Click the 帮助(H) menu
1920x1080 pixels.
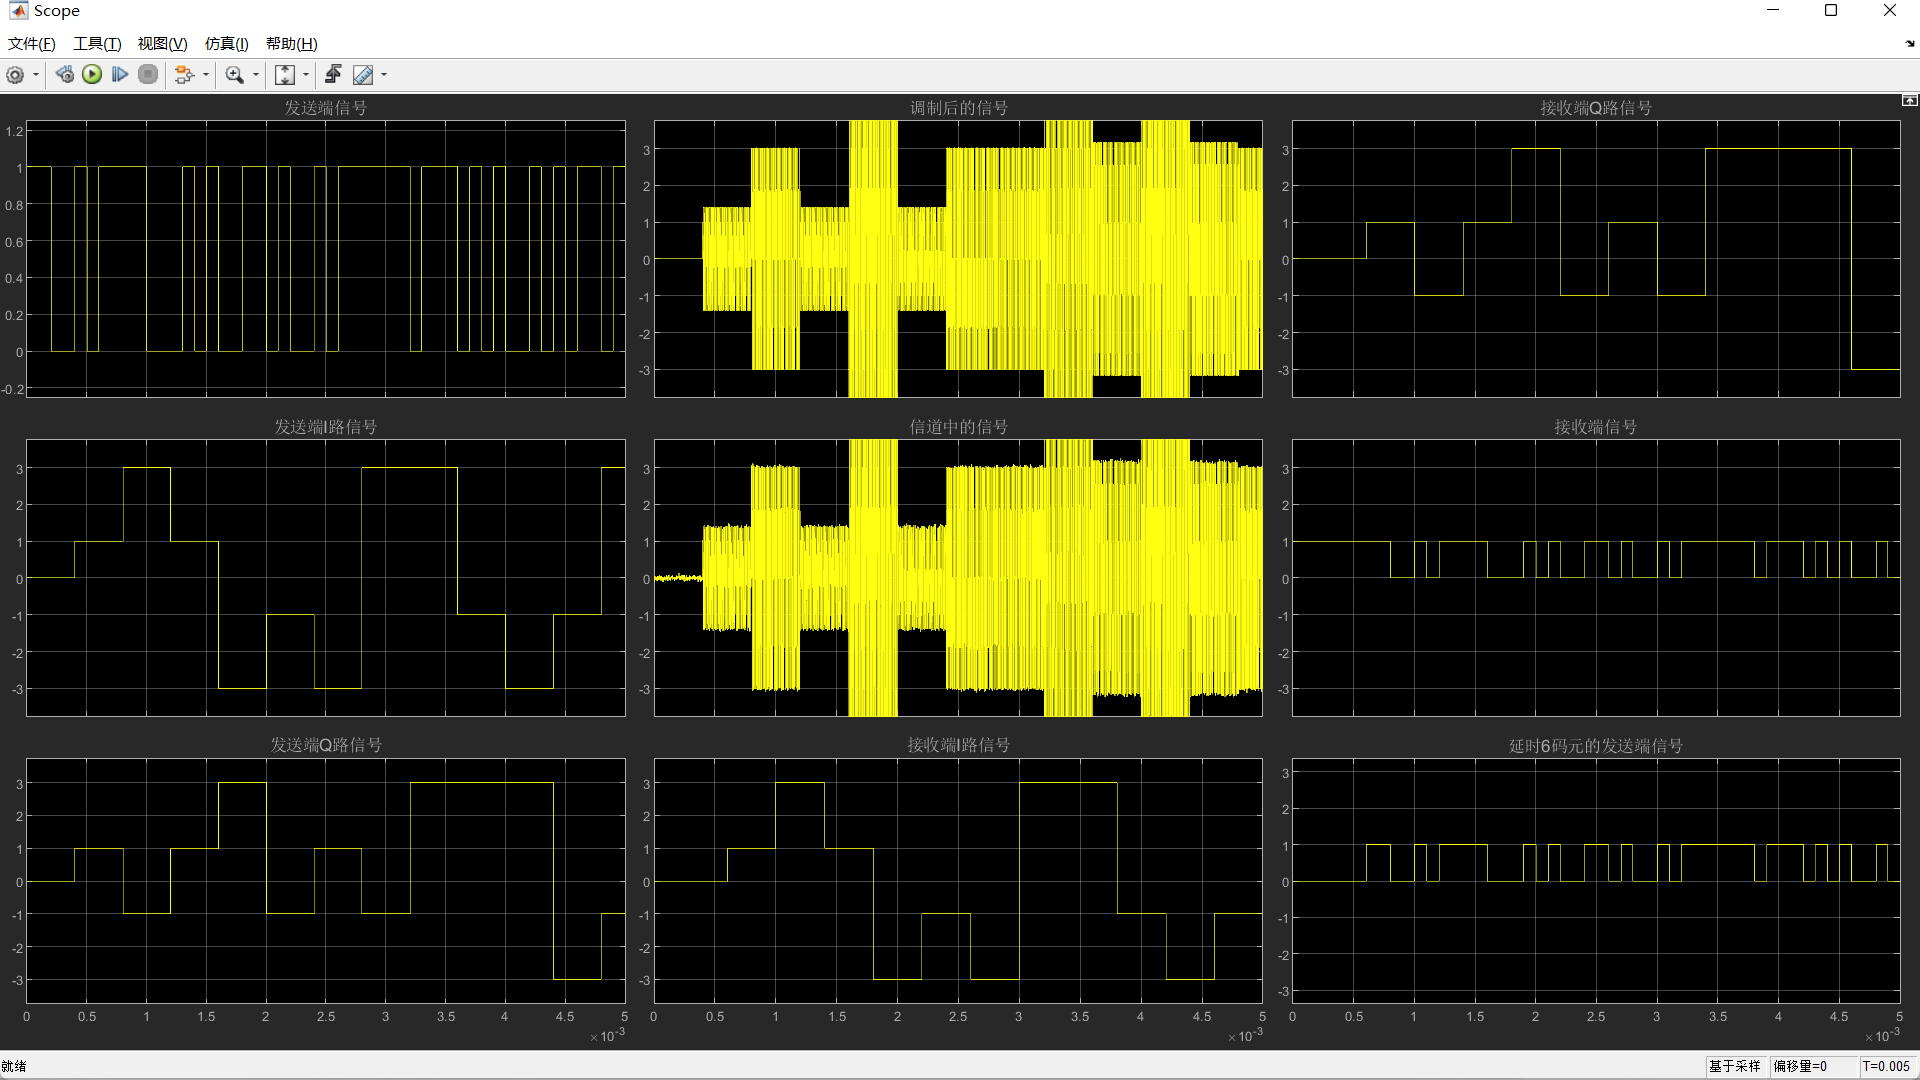coord(291,44)
